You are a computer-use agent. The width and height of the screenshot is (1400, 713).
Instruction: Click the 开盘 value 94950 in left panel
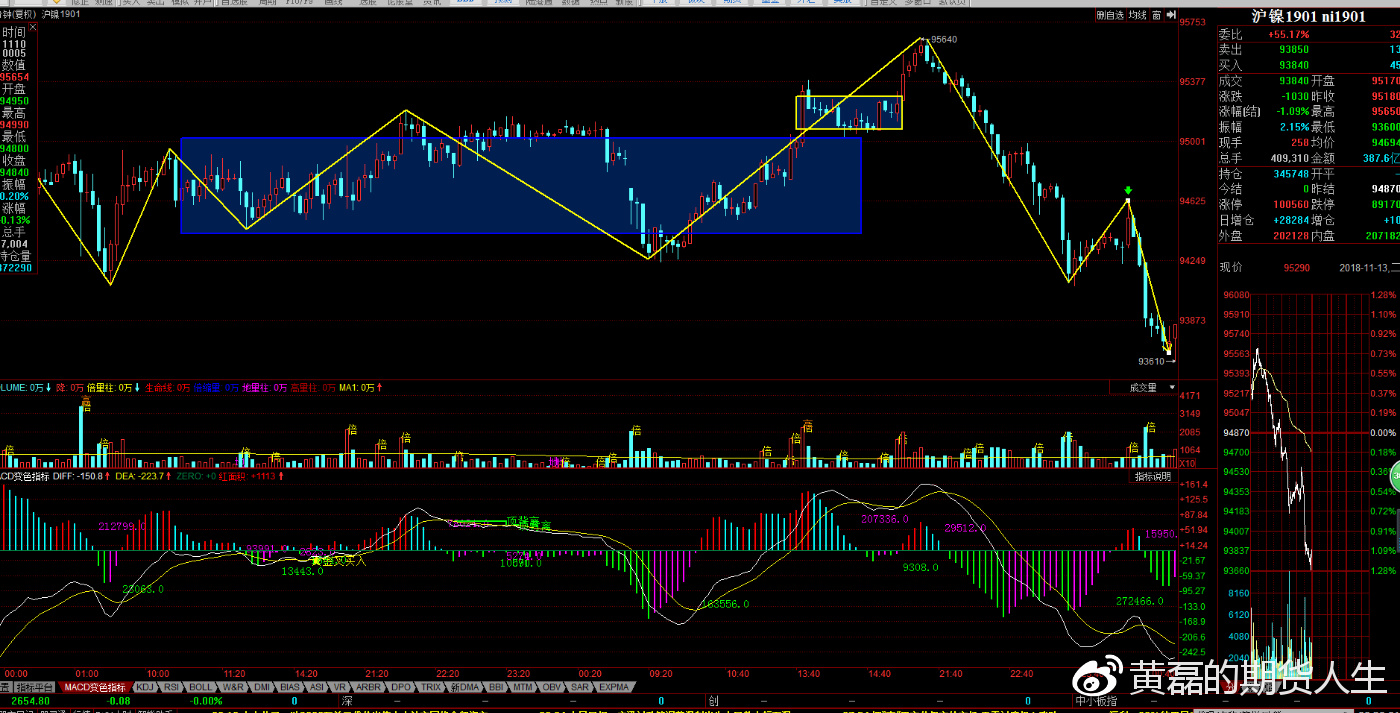[14, 101]
